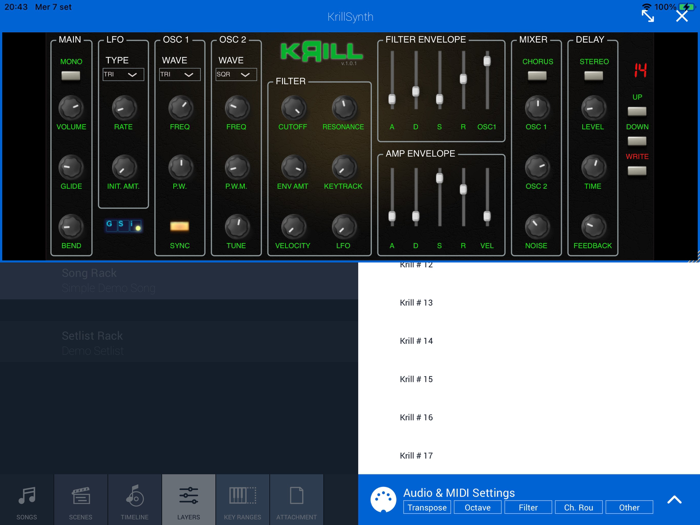The width and height of the screenshot is (700, 525).
Task: Click the fullscreen expand arrows icon
Action: coord(648,17)
